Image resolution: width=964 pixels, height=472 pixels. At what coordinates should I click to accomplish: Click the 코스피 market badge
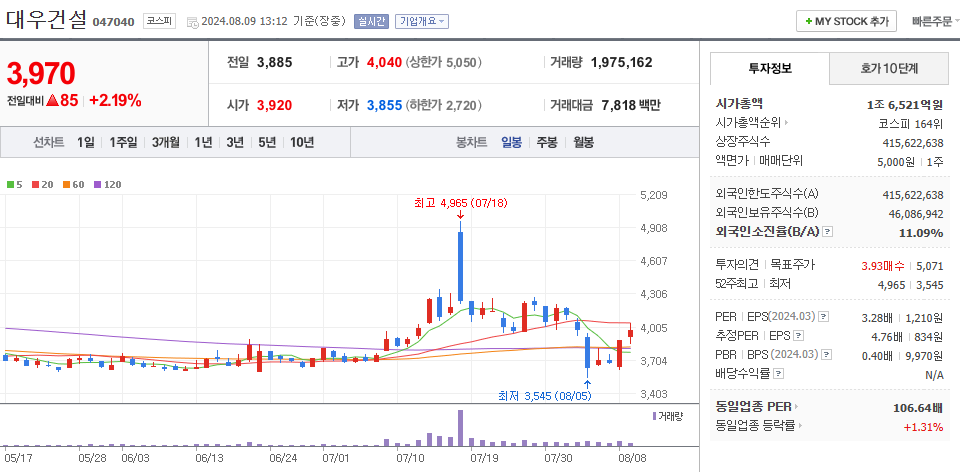click(x=159, y=21)
